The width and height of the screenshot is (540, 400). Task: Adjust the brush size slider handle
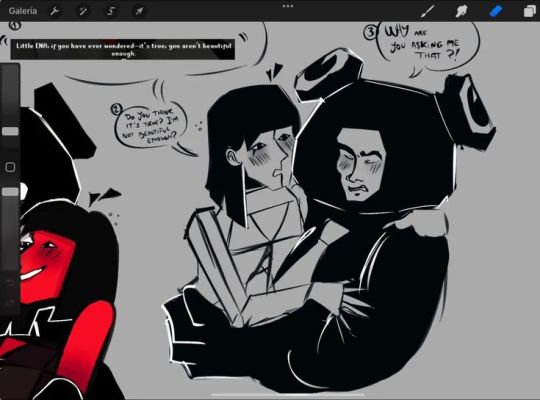click(10, 131)
